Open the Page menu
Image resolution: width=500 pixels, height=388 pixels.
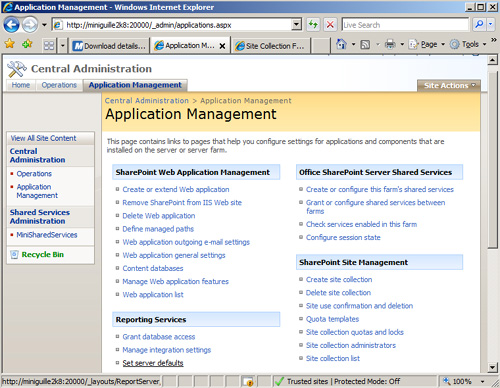(x=427, y=44)
